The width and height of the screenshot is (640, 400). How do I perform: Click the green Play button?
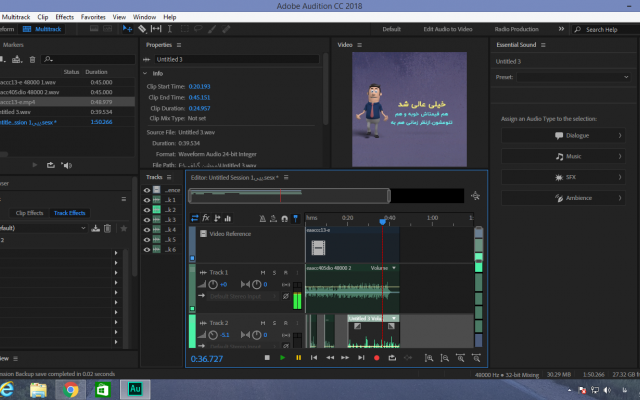click(x=282, y=358)
